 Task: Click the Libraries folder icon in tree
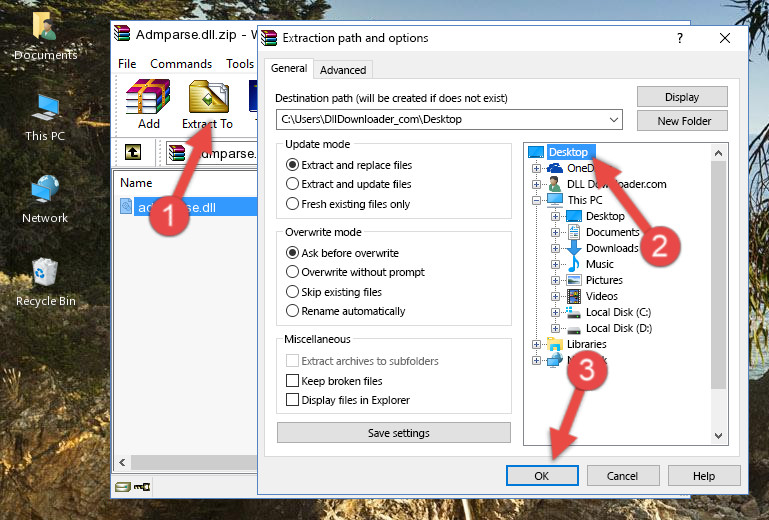pyautogui.click(x=555, y=344)
